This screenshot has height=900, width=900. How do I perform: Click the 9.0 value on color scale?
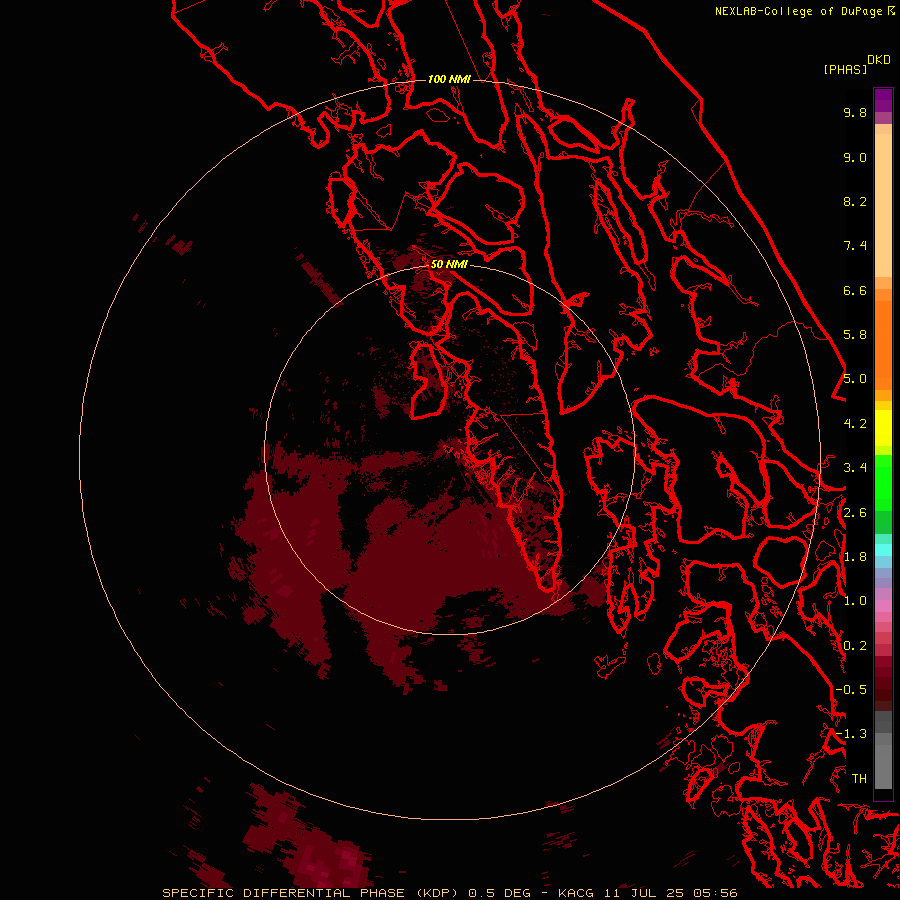coord(855,157)
